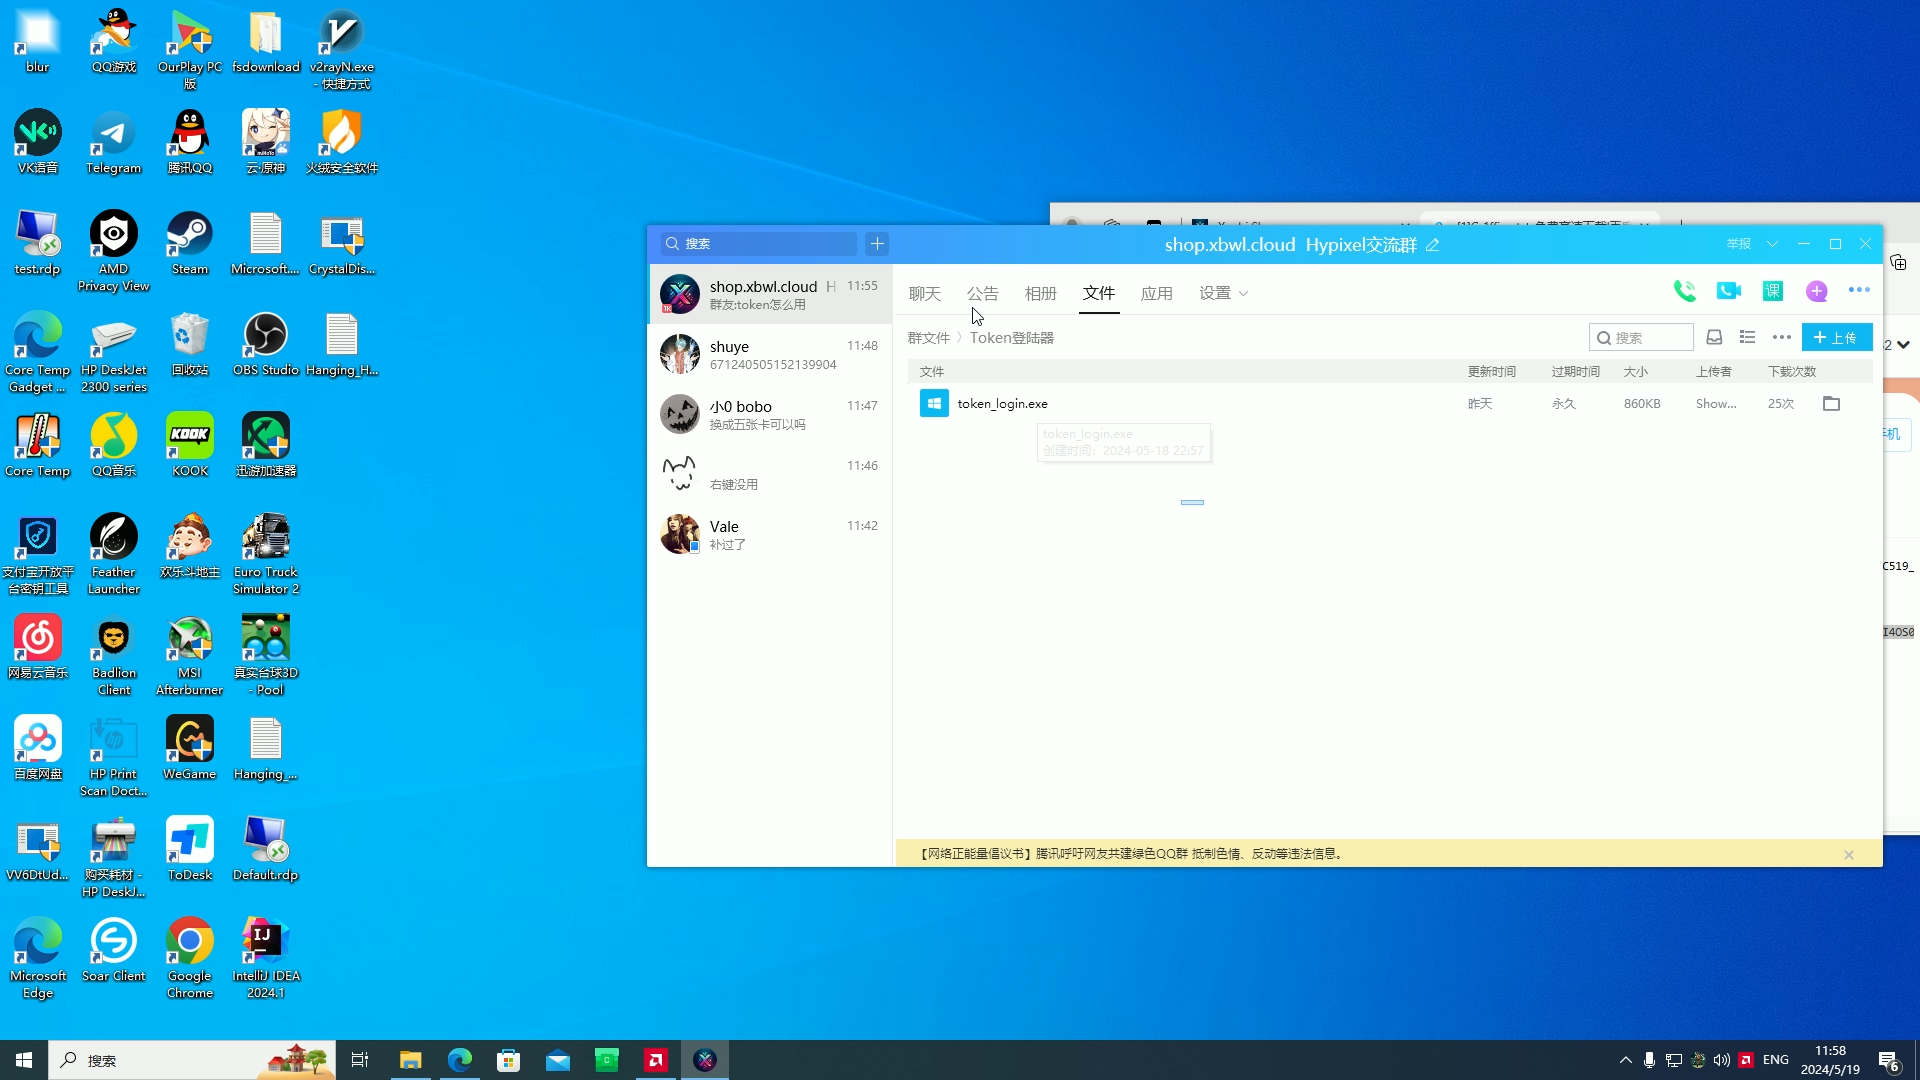The height and width of the screenshot is (1080, 1920).
Task: Open volume control in system tray
Action: (x=1721, y=1060)
